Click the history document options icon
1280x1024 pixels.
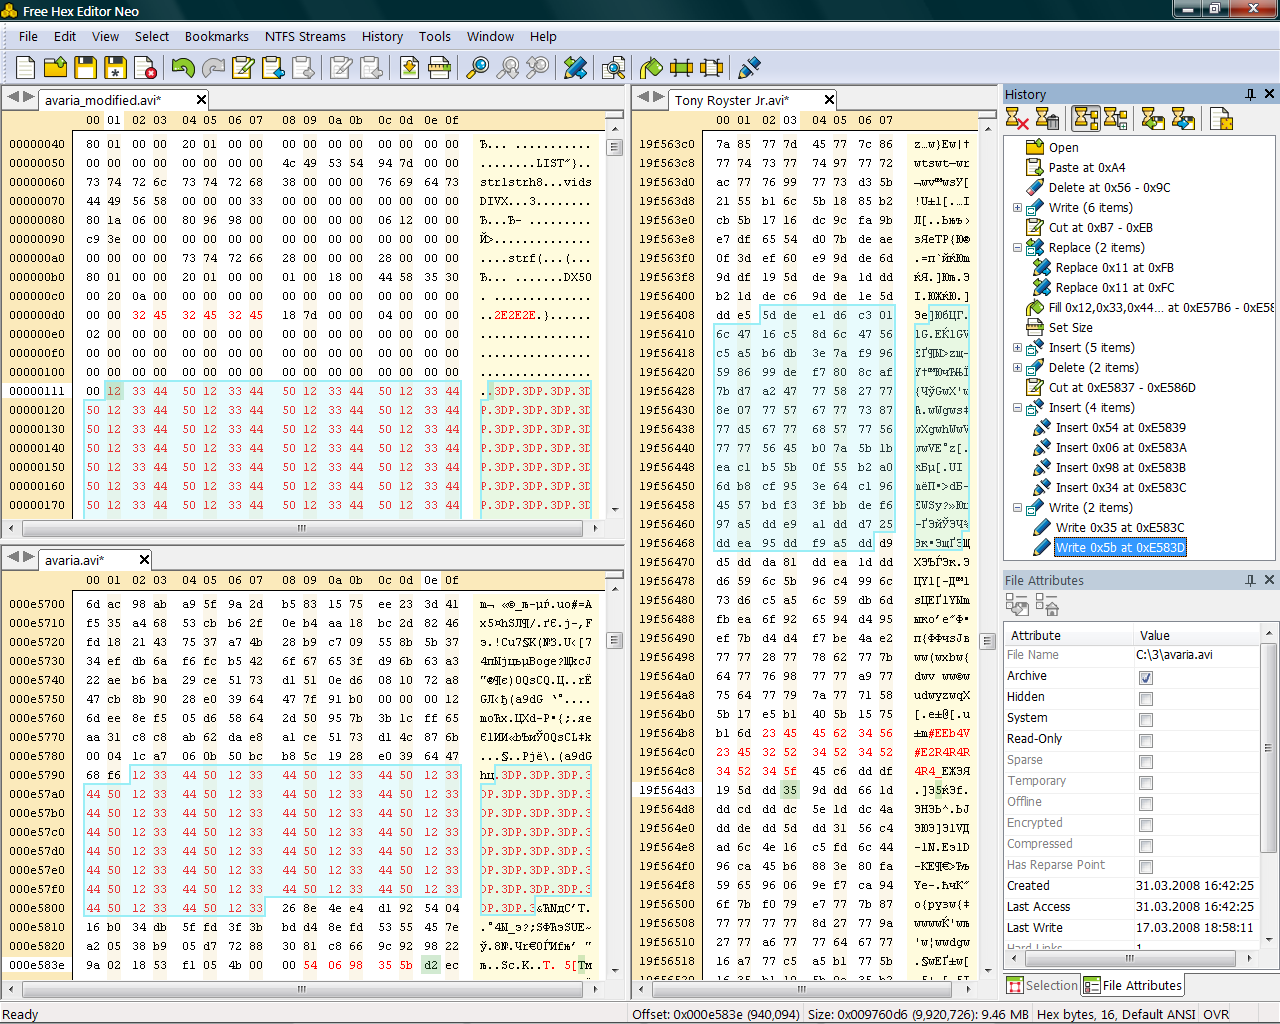click(x=1221, y=119)
